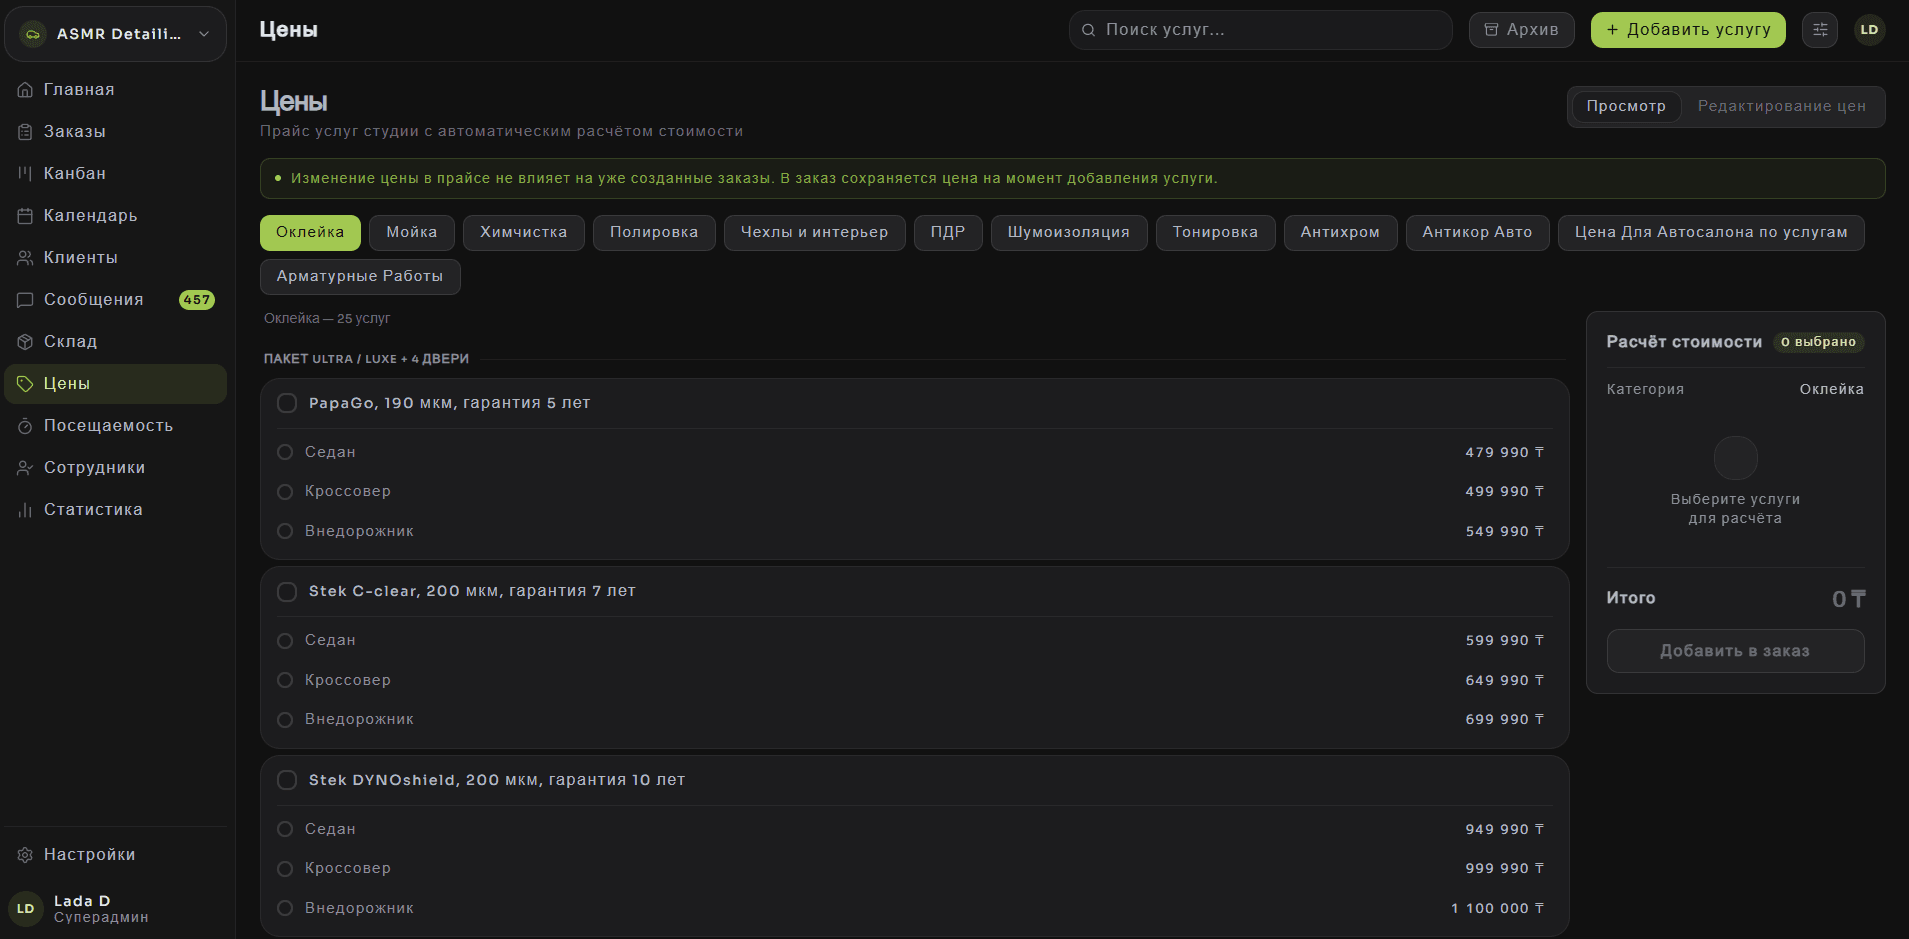Click the Добавить в заказ button
This screenshot has height=939, width=1909.
point(1735,651)
